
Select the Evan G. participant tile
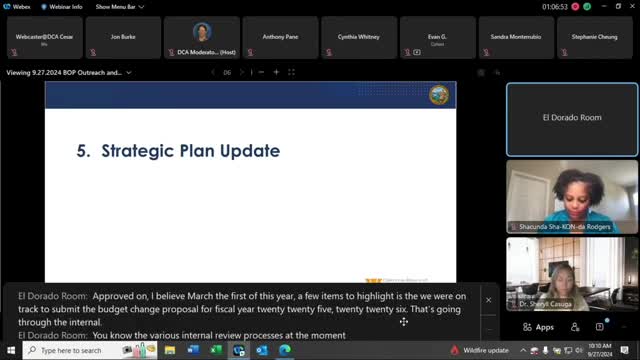coord(438,38)
